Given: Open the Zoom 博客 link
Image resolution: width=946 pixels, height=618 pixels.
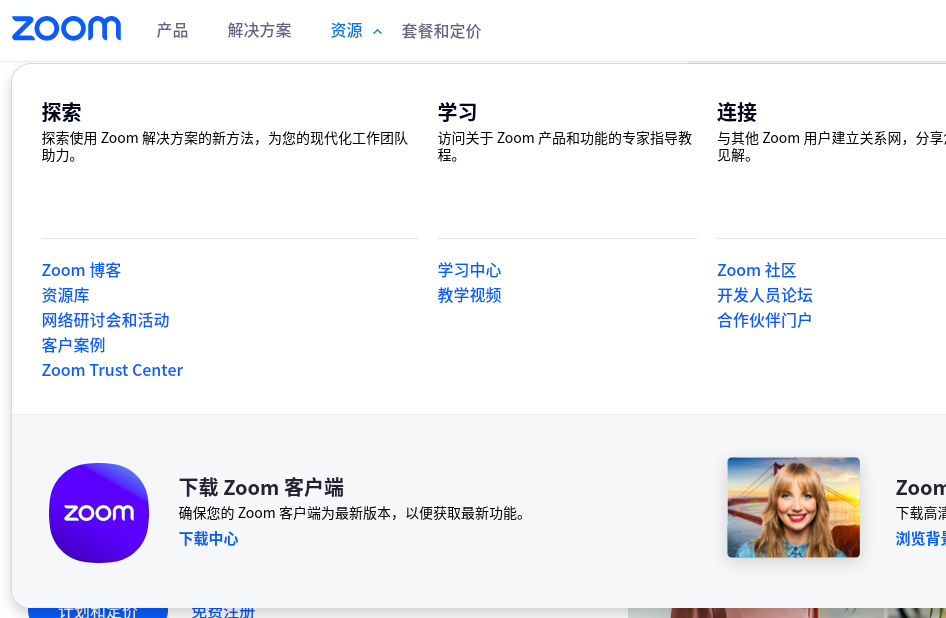Looking at the screenshot, I should coord(81,270).
